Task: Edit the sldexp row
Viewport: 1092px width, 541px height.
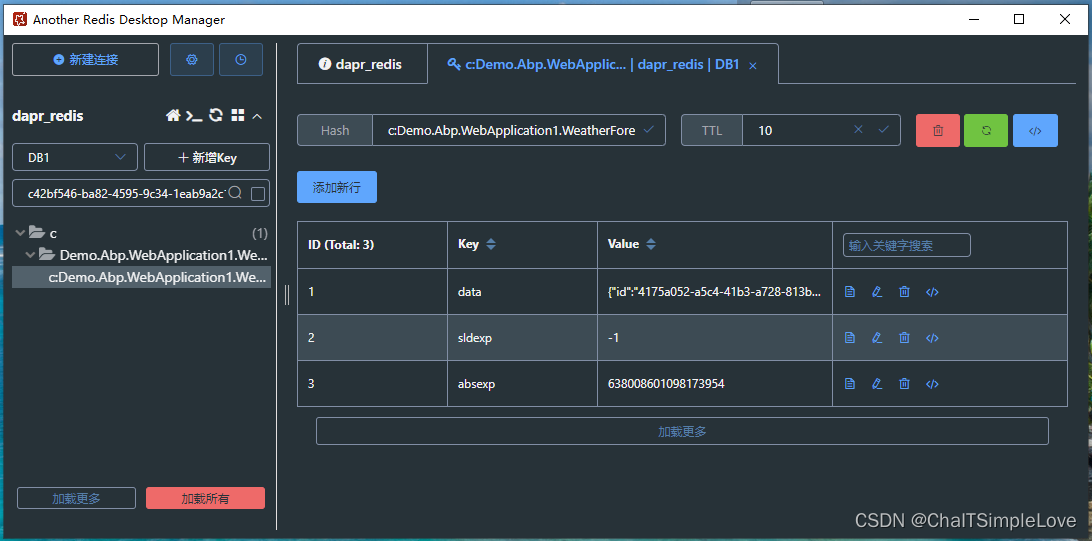Action: 877,338
